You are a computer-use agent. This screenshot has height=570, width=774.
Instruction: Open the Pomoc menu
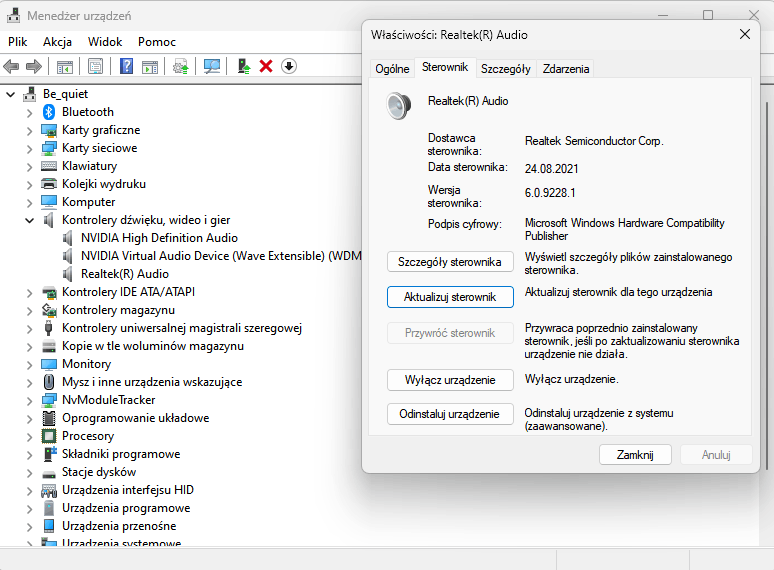pyautogui.click(x=157, y=42)
